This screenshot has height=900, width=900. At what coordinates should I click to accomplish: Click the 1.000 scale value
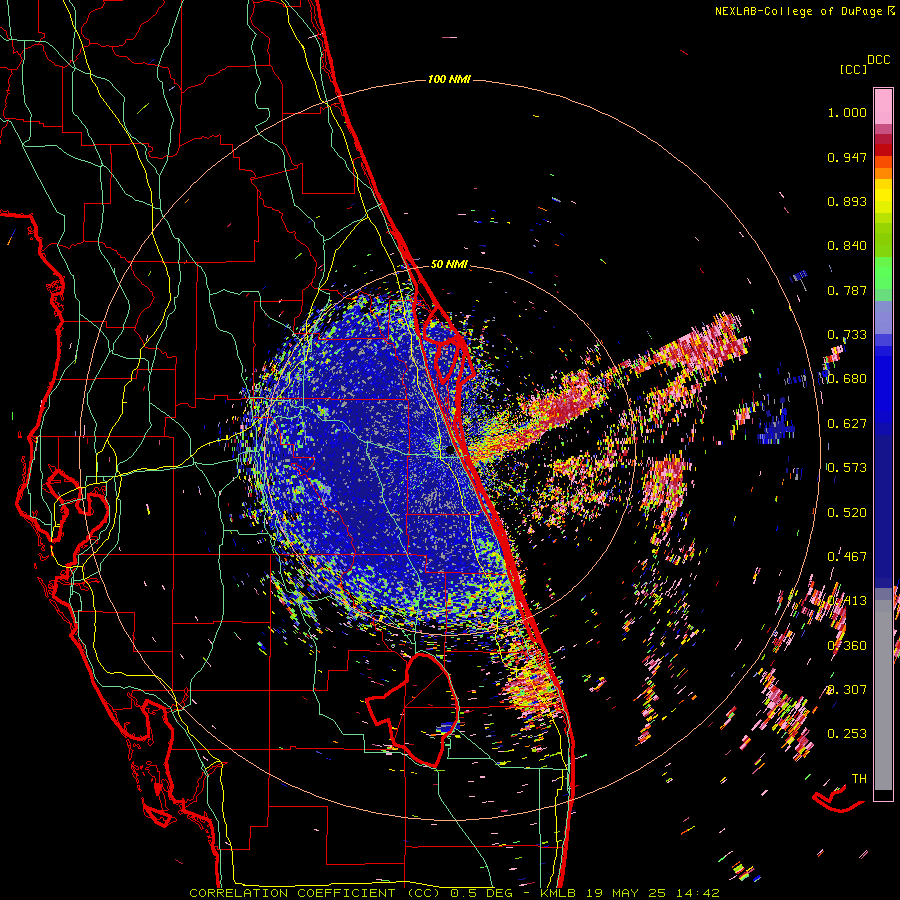847,112
